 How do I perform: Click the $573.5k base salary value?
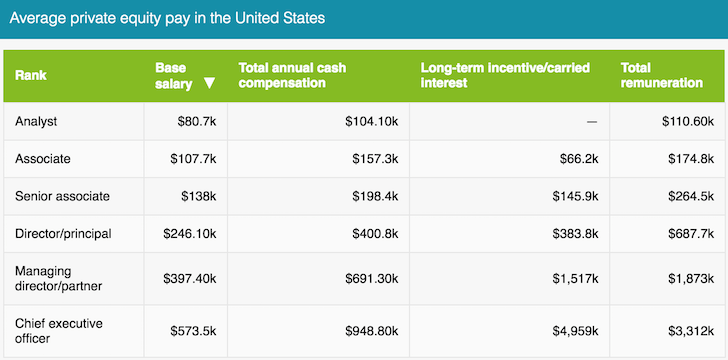coord(193,331)
